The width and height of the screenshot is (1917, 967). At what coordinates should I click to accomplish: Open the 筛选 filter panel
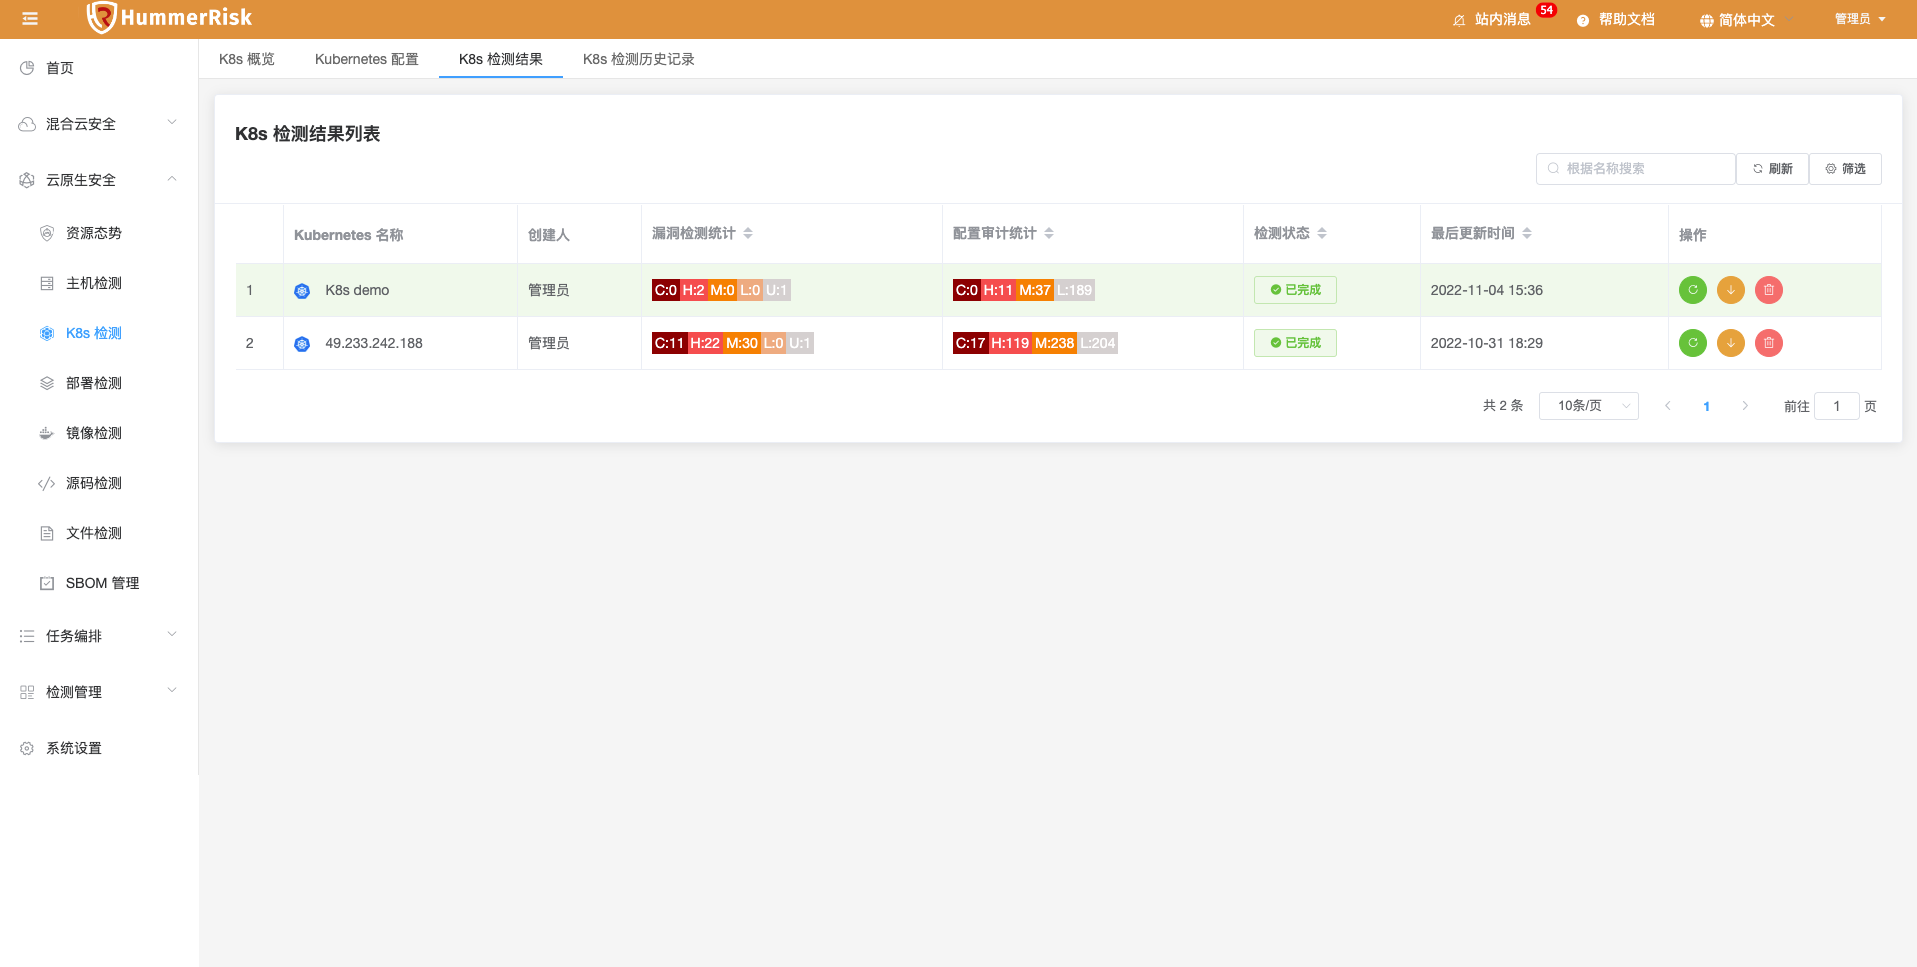1845,168
